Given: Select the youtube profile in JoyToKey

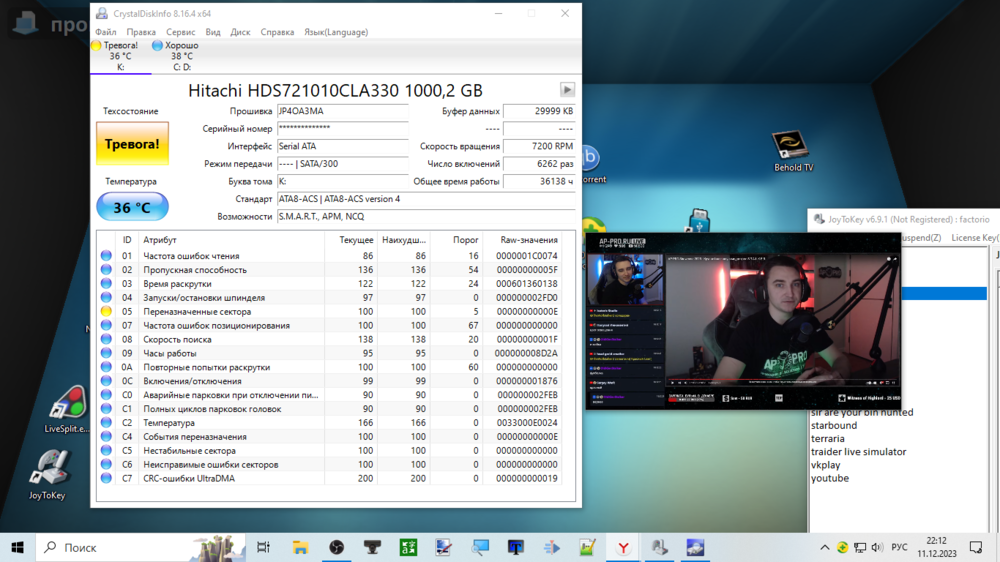Looking at the screenshot, I should pyautogui.click(x=830, y=478).
